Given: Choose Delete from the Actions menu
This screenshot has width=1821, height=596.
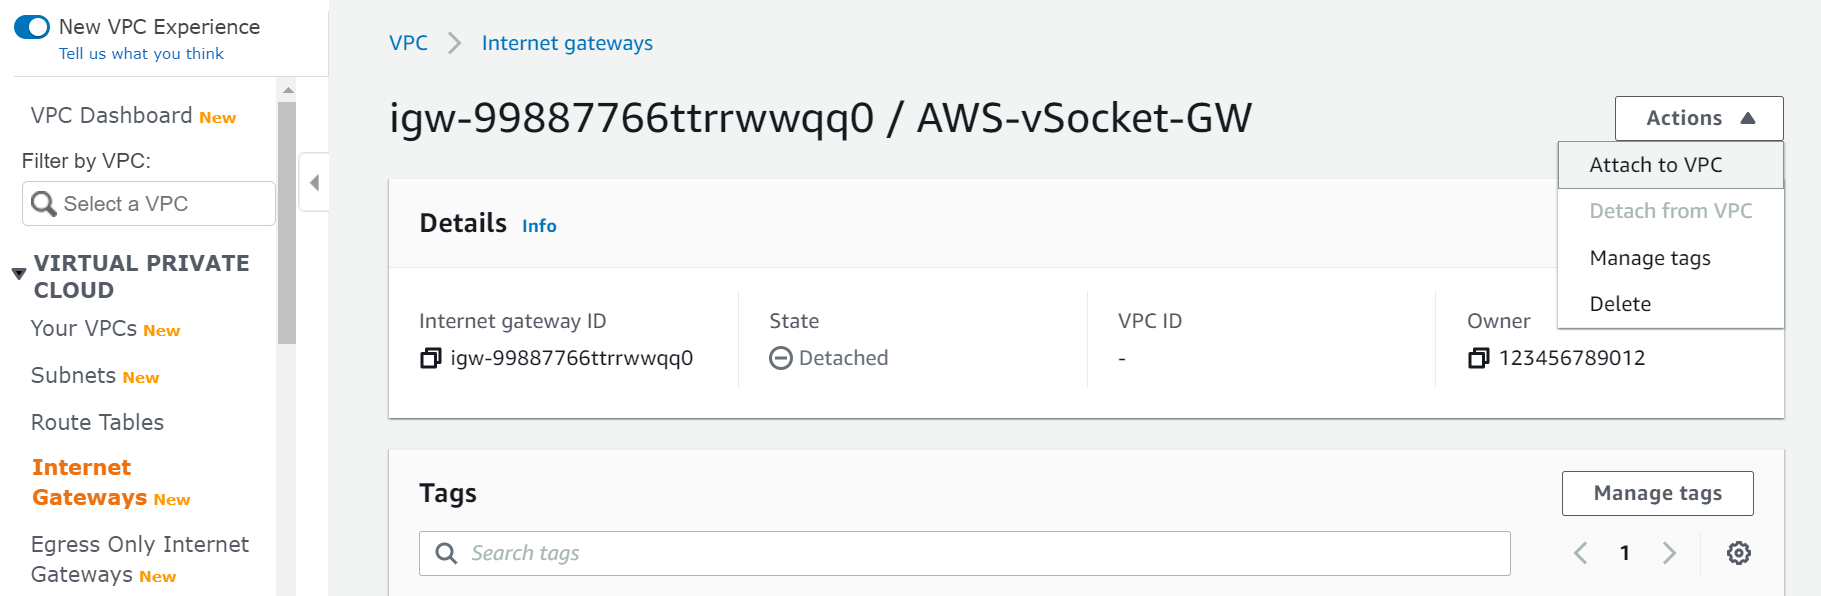Looking at the screenshot, I should point(1620,303).
